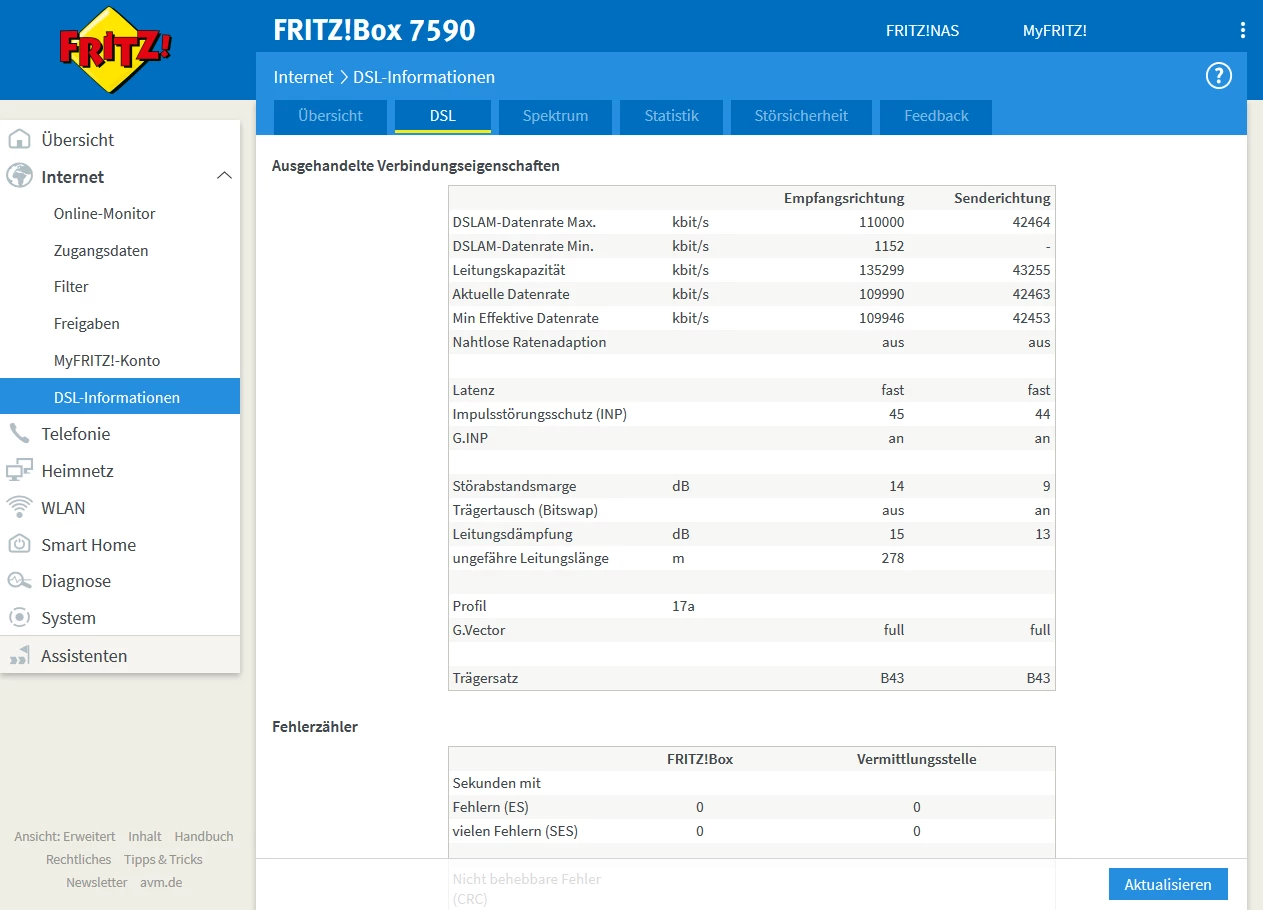
Task: Click the Heimnetz network icon
Action: (x=19, y=471)
